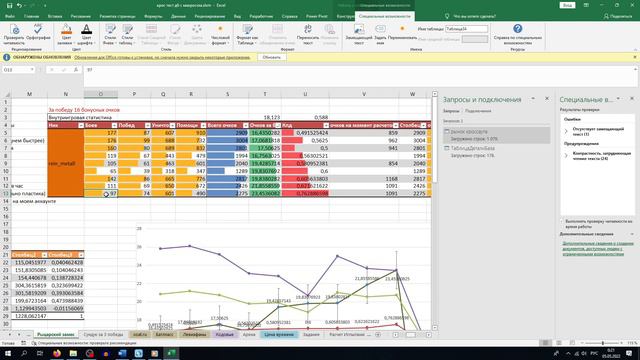Click the Share (Поделиться) button
The width and height of the screenshot is (640, 360).
[618, 16]
